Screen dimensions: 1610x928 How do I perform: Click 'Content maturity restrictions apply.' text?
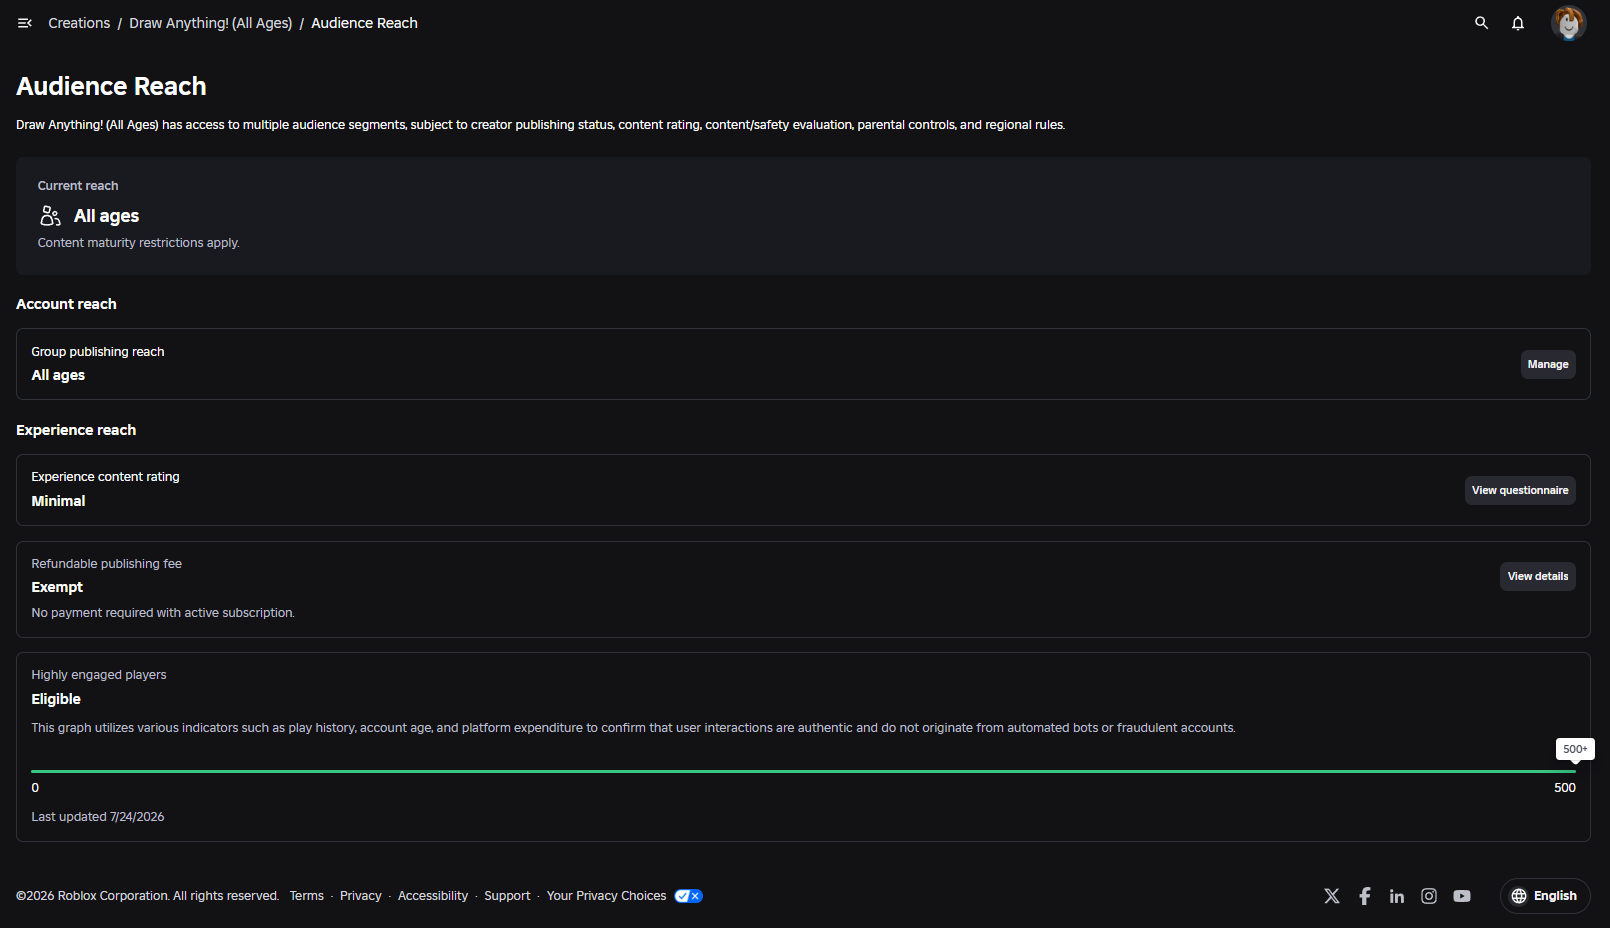click(139, 243)
